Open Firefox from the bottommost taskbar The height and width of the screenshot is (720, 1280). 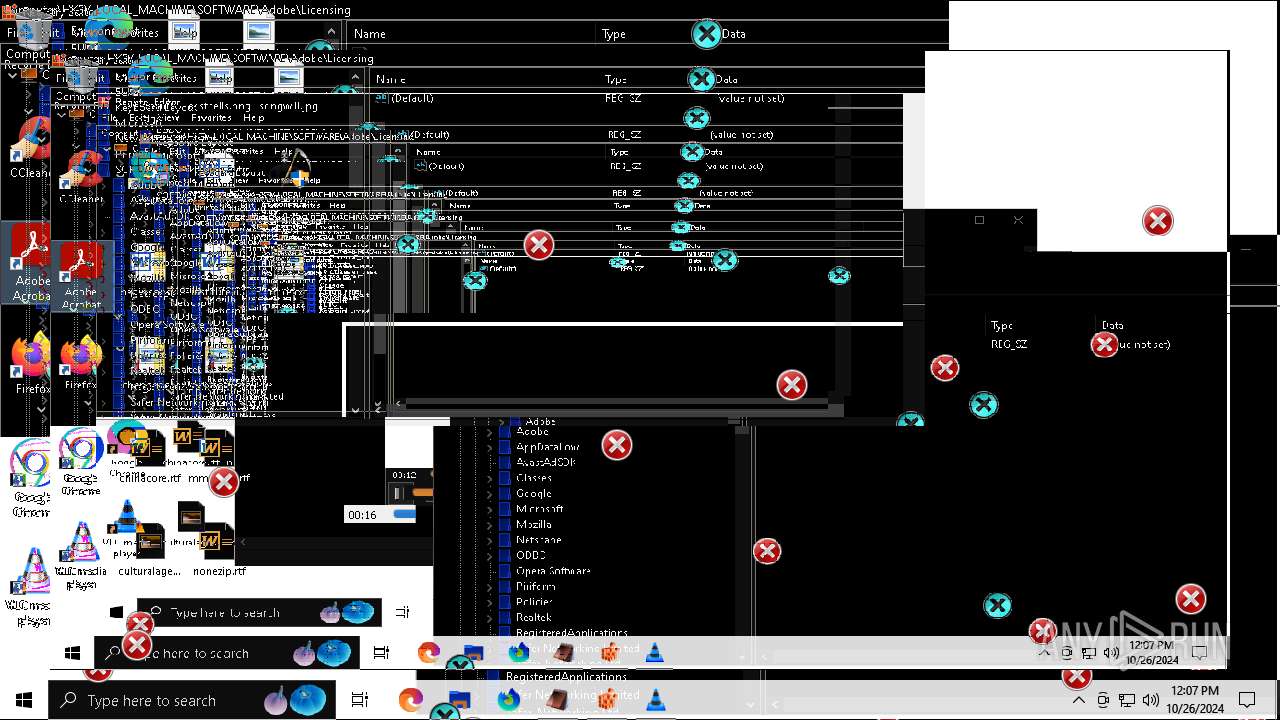point(508,698)
